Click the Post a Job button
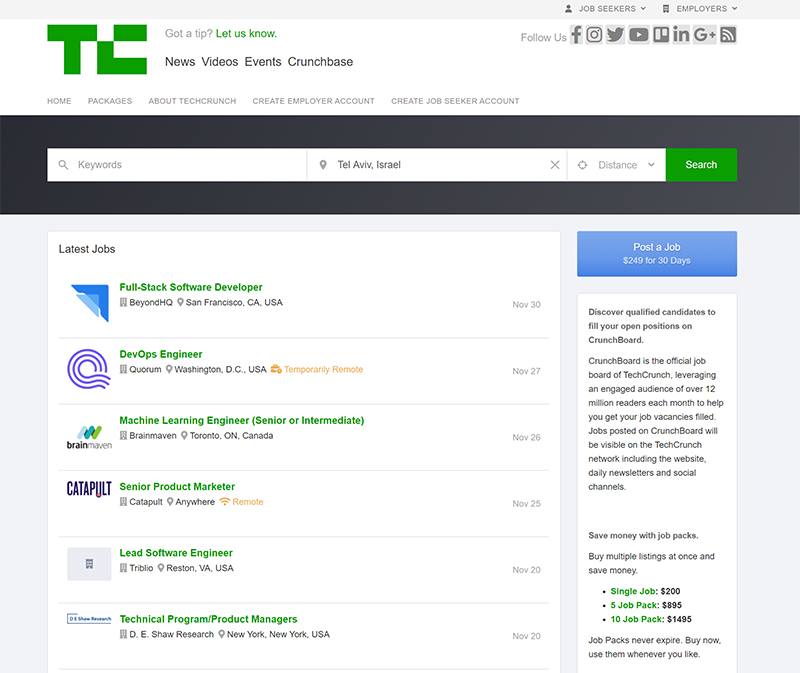Screen dimensions: 800x673 (x=657, y=254)
